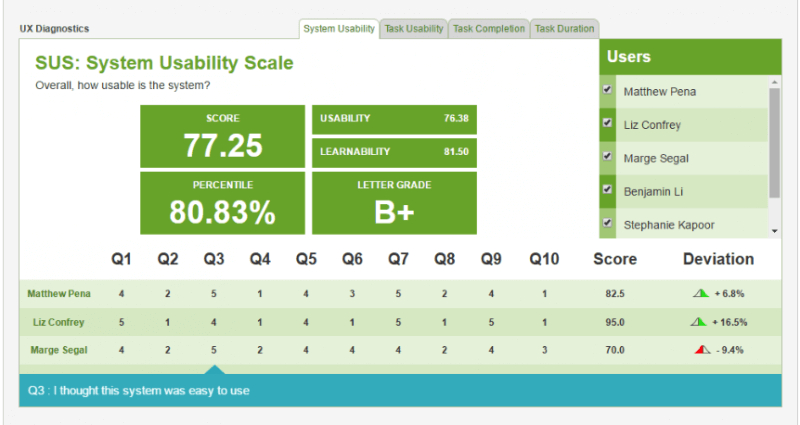Click the Percentile 80.83% tile
This screenshot has height=425, width=800.
tap(222, 203)
